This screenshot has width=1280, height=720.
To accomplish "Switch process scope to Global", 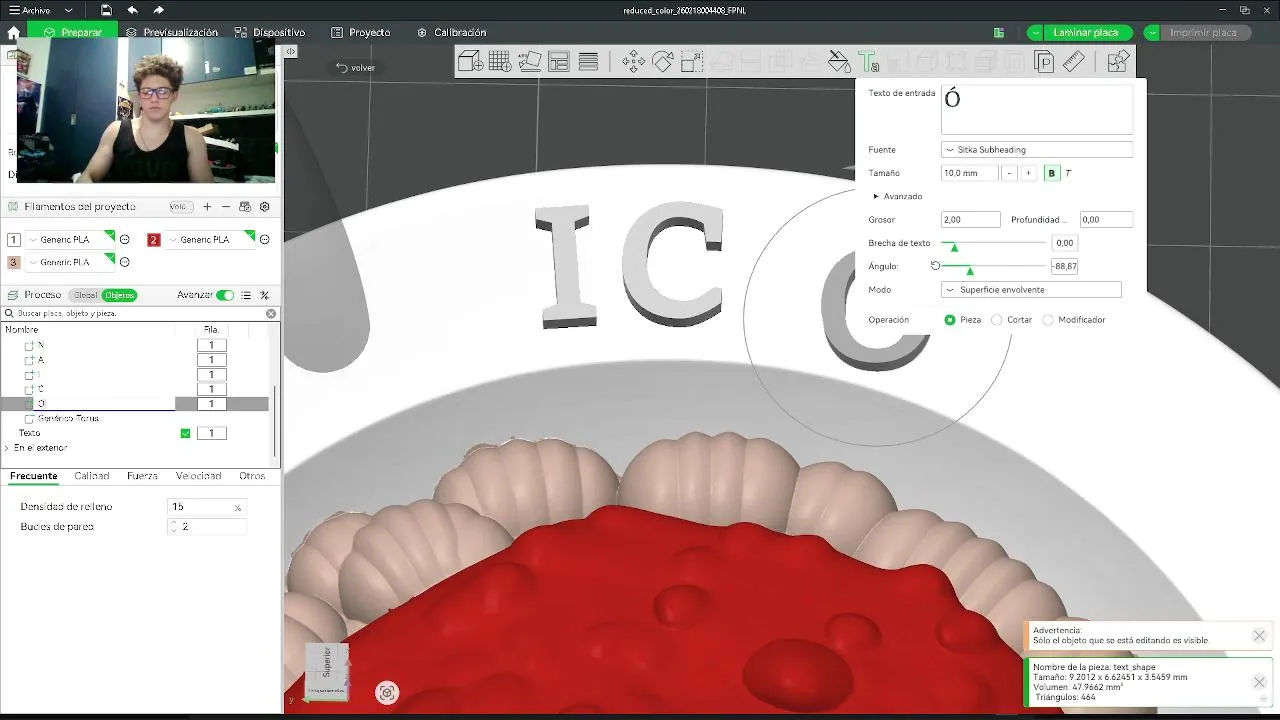I will click(85, 295).
